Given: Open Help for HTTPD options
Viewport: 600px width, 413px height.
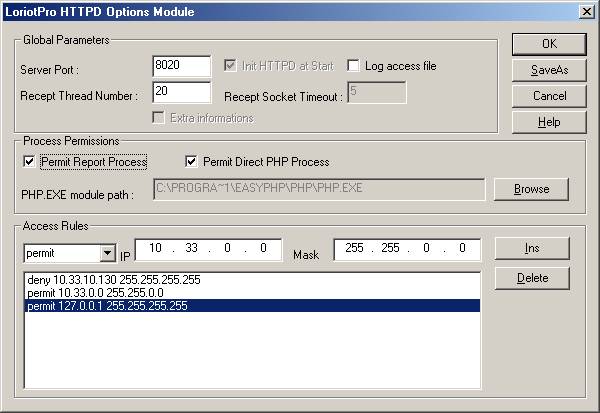Looking at the screenshot, I should [548, 121].
